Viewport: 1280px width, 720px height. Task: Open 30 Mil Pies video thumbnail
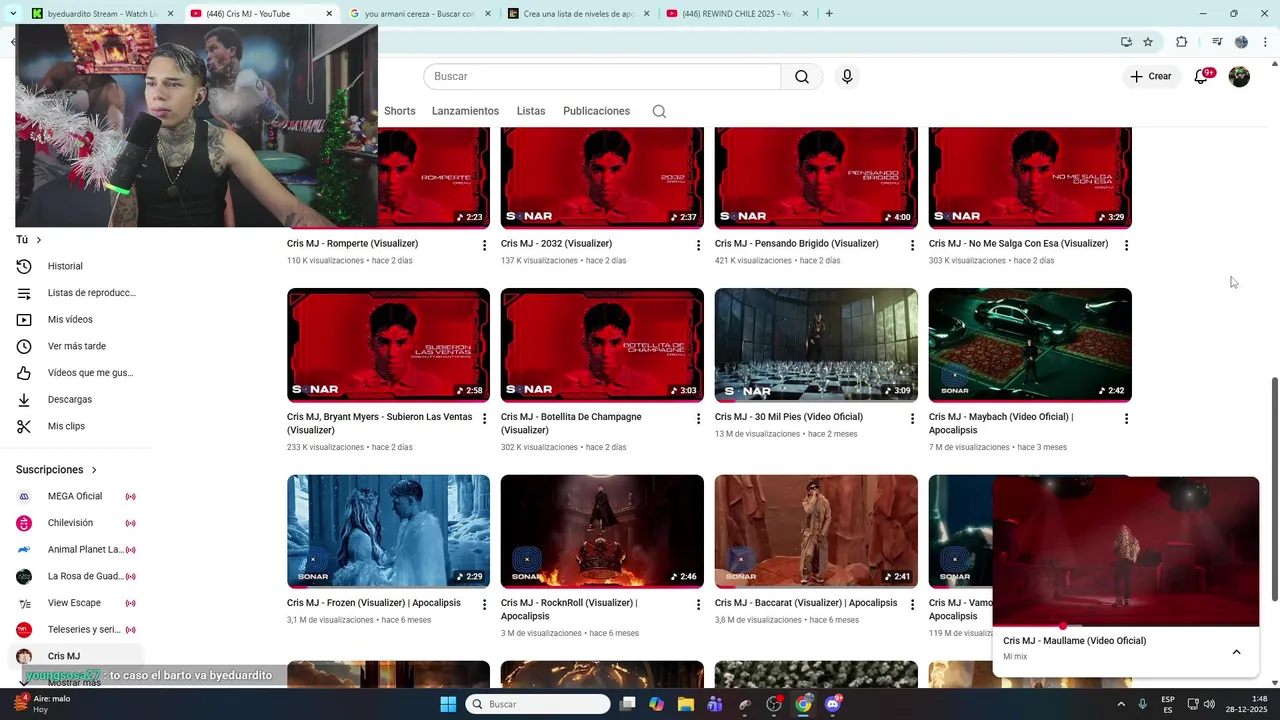(816, 345)
